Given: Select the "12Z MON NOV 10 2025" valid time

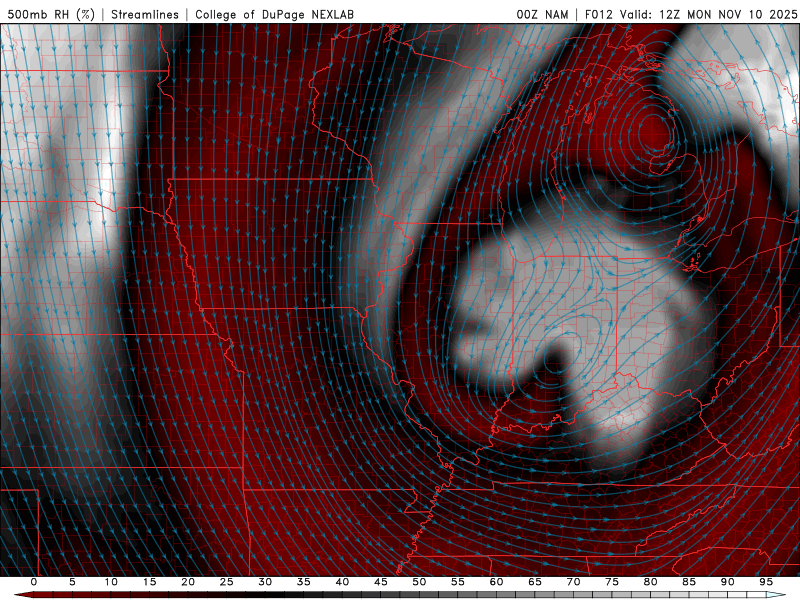Looking at the screenshot, I should 728,14.
